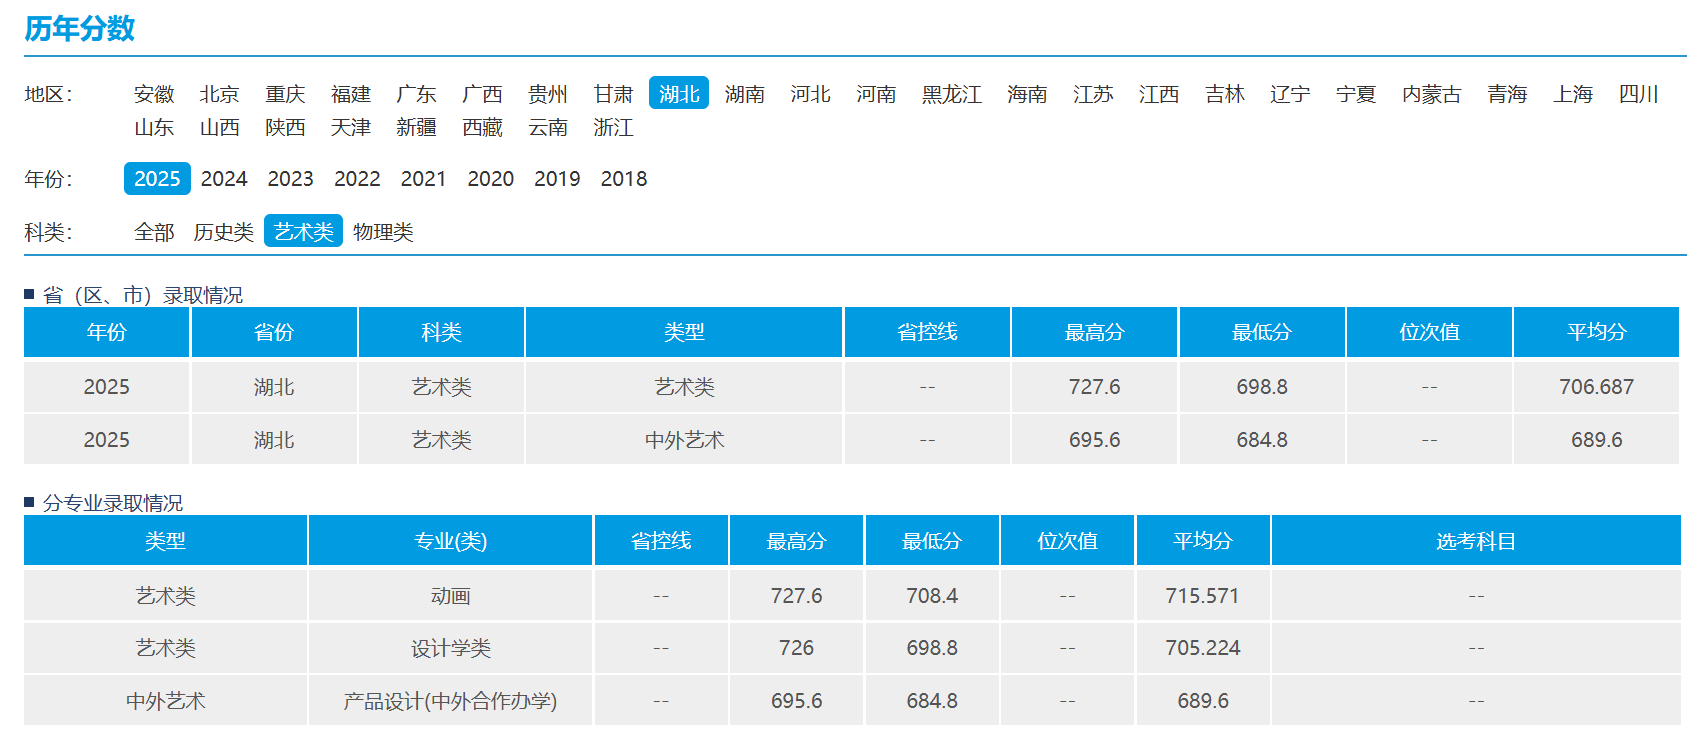The width and height of the screenshot is (1688, 741).
Task: Click the 省（区、市）录取情况 section title
Action: point(143,295)
